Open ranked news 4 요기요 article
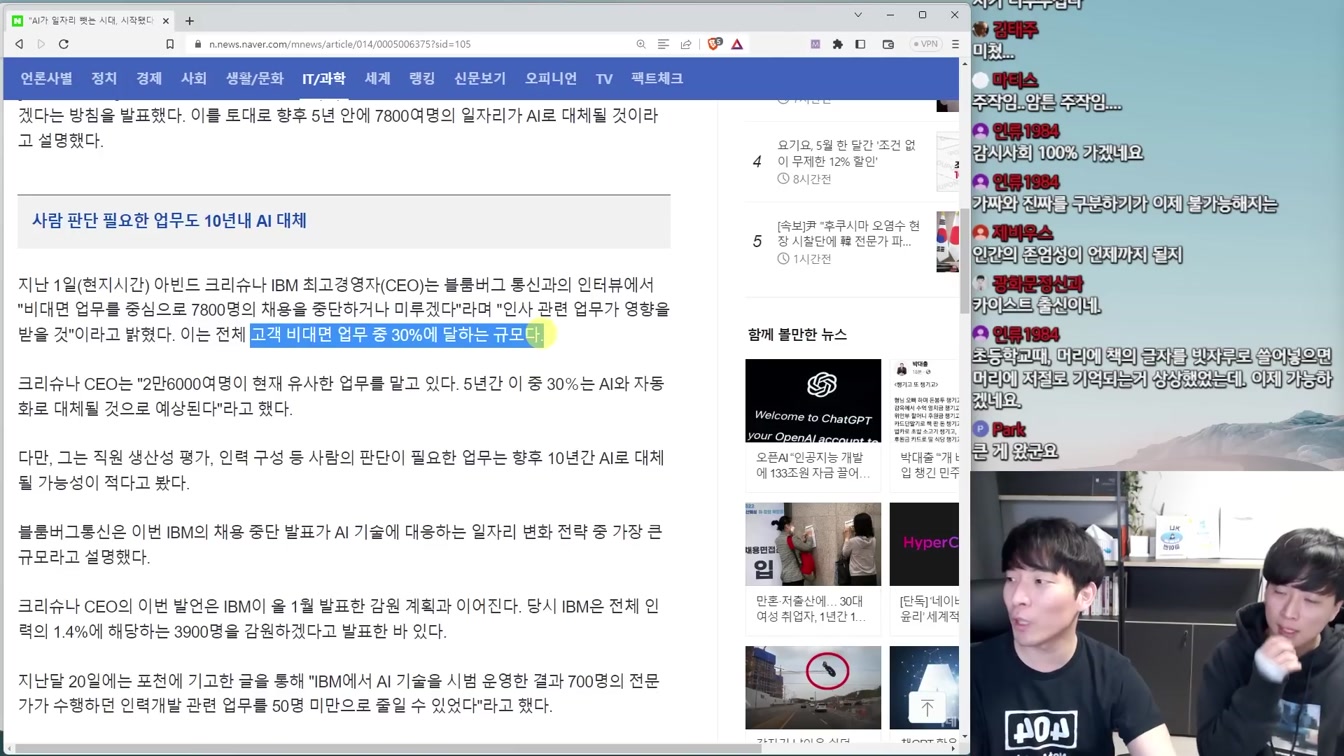1344x756 pixels. (847, 153)
